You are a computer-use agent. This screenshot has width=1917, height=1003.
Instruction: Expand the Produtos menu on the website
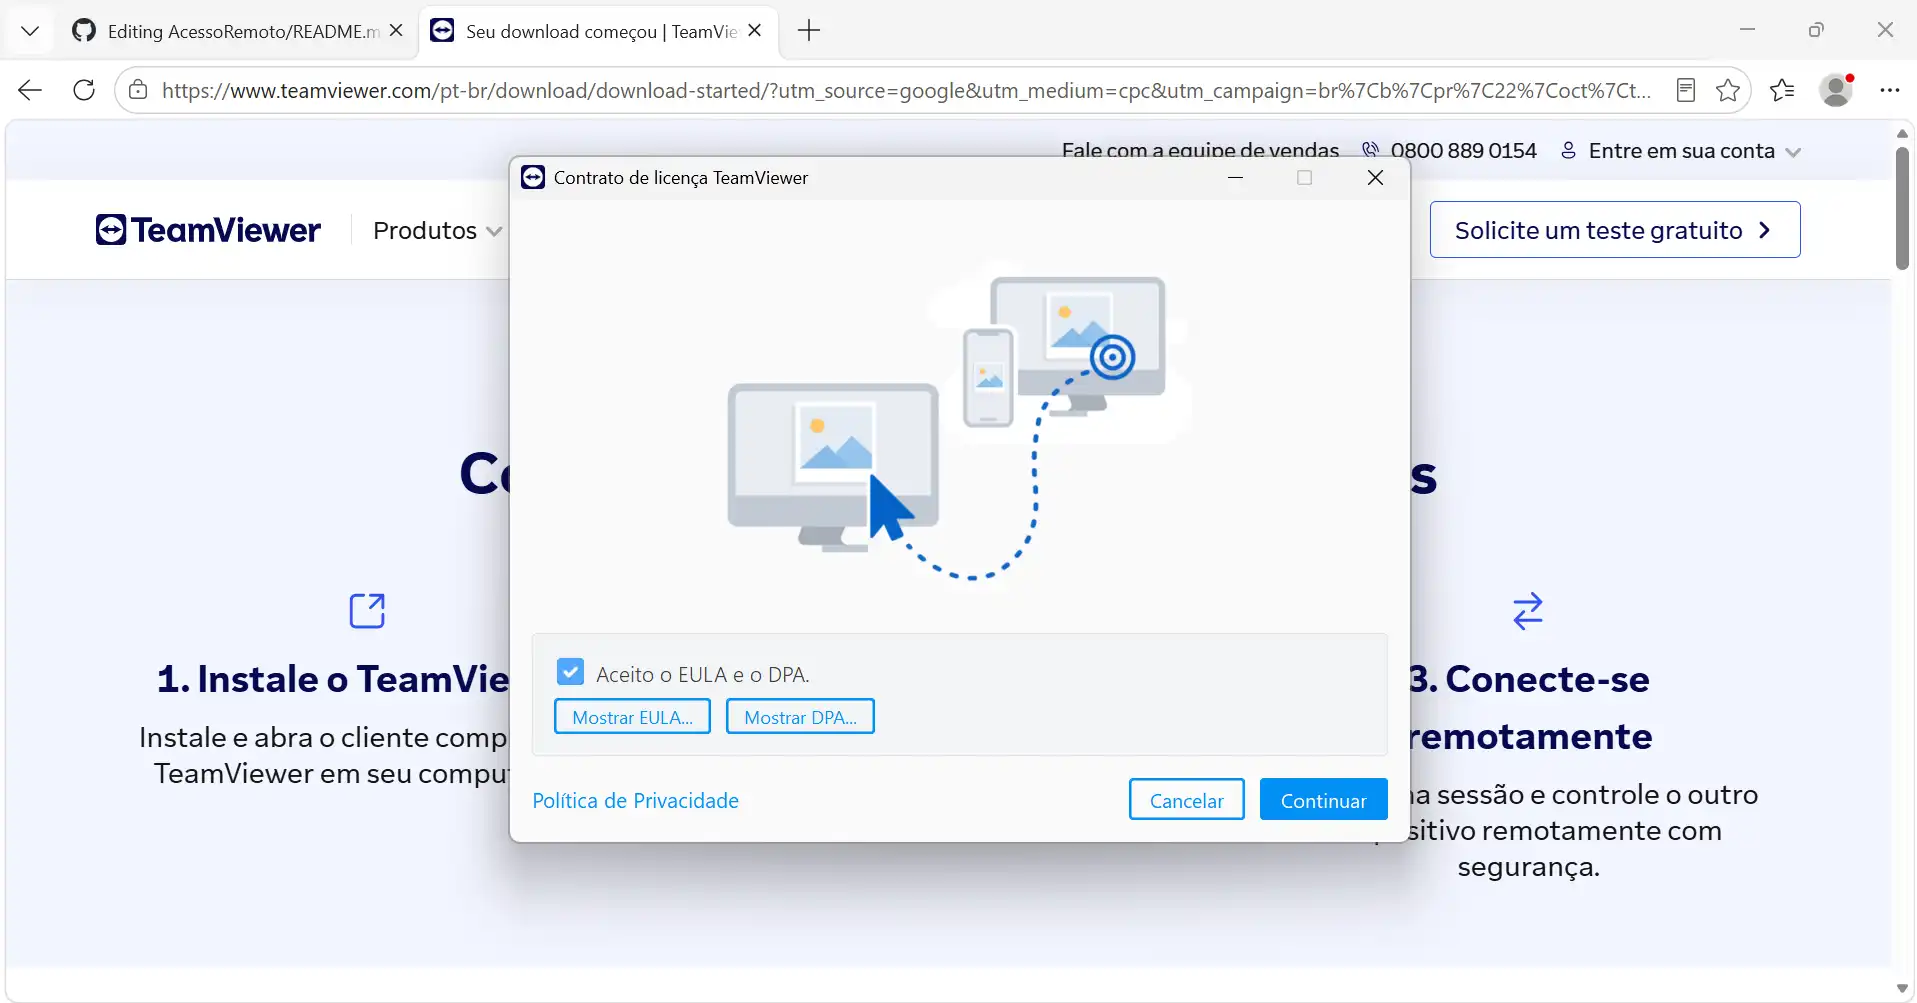click(x=437, y=231)
